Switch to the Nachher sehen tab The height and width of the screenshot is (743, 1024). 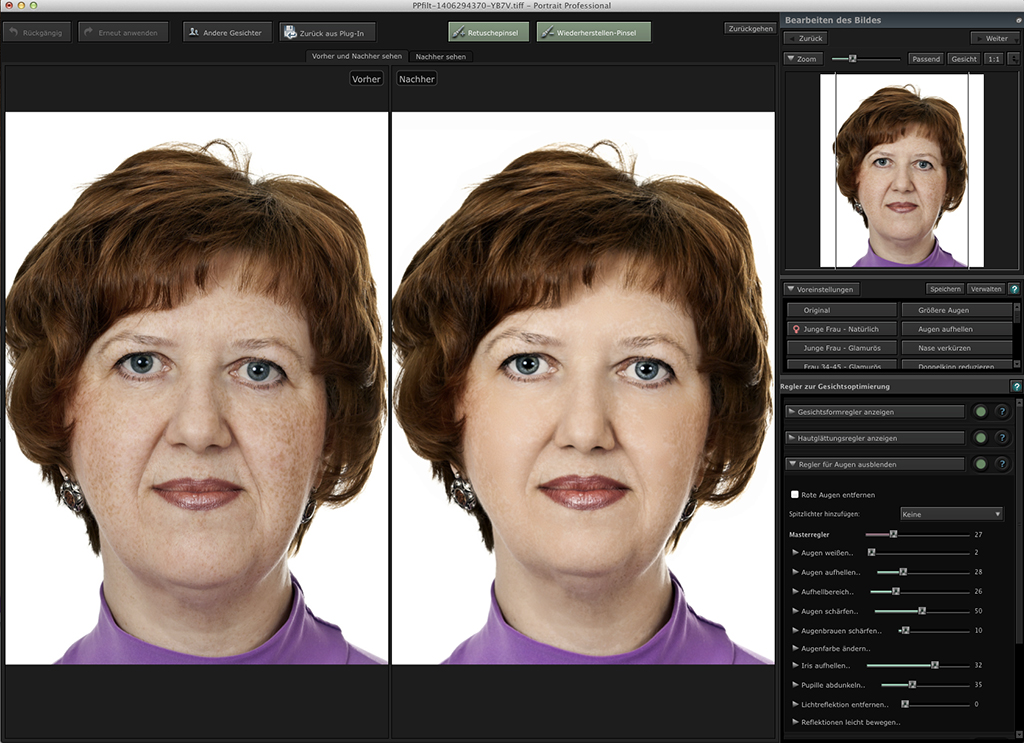coord(440,56)
